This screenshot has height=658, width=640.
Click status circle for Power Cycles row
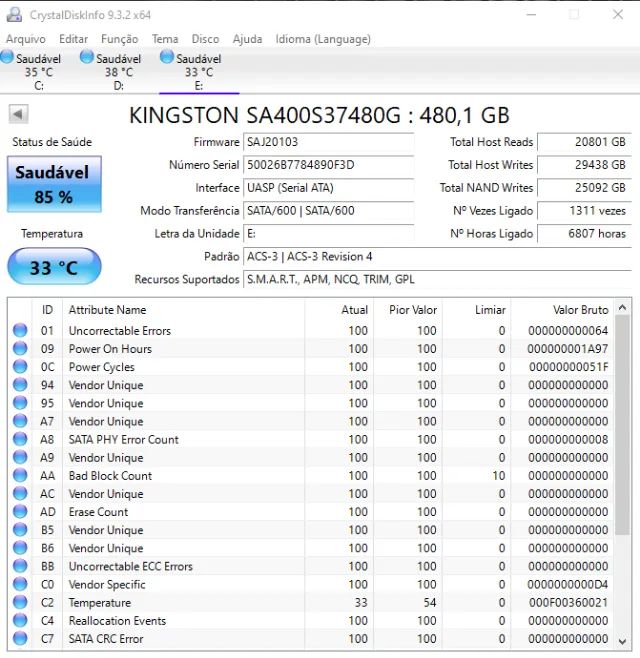tap(20, 366)
